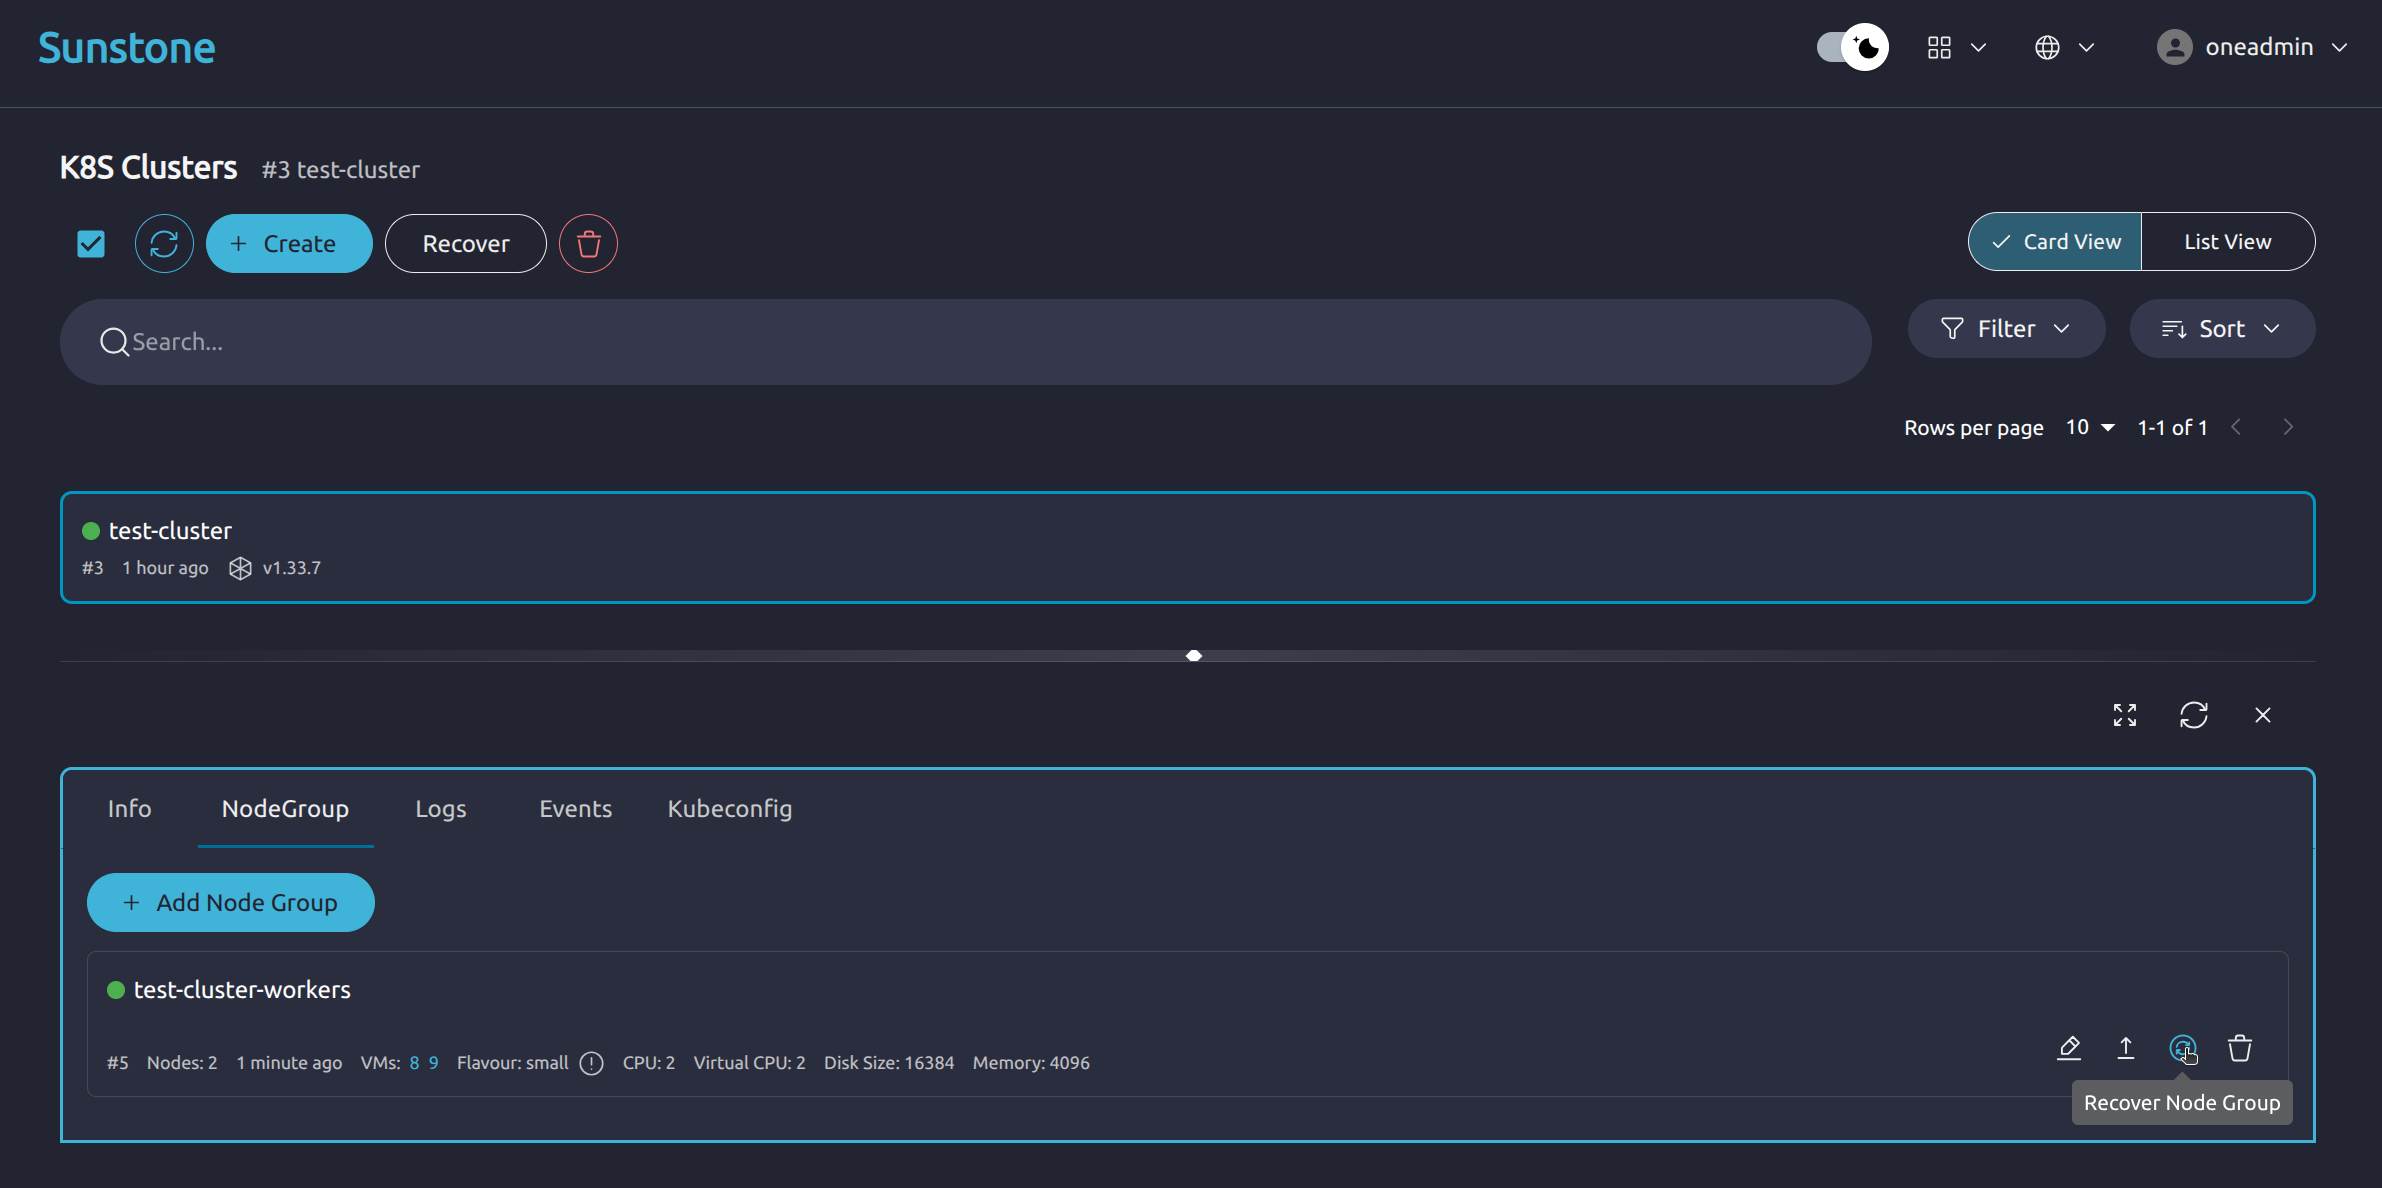Click the Virtual CPU: 2 label
This screenshot has height=1188, width=2382.
[749, 1063]
